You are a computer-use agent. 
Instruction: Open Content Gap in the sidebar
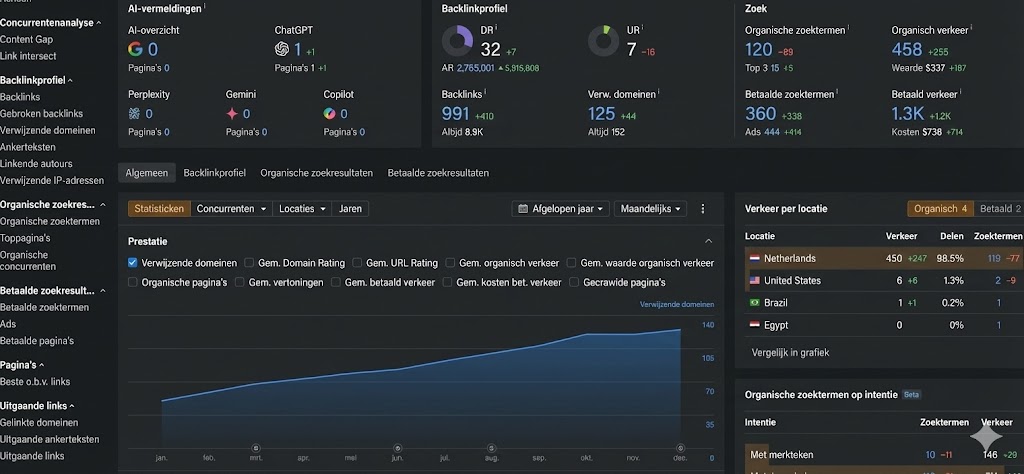[x=27, y=39]
